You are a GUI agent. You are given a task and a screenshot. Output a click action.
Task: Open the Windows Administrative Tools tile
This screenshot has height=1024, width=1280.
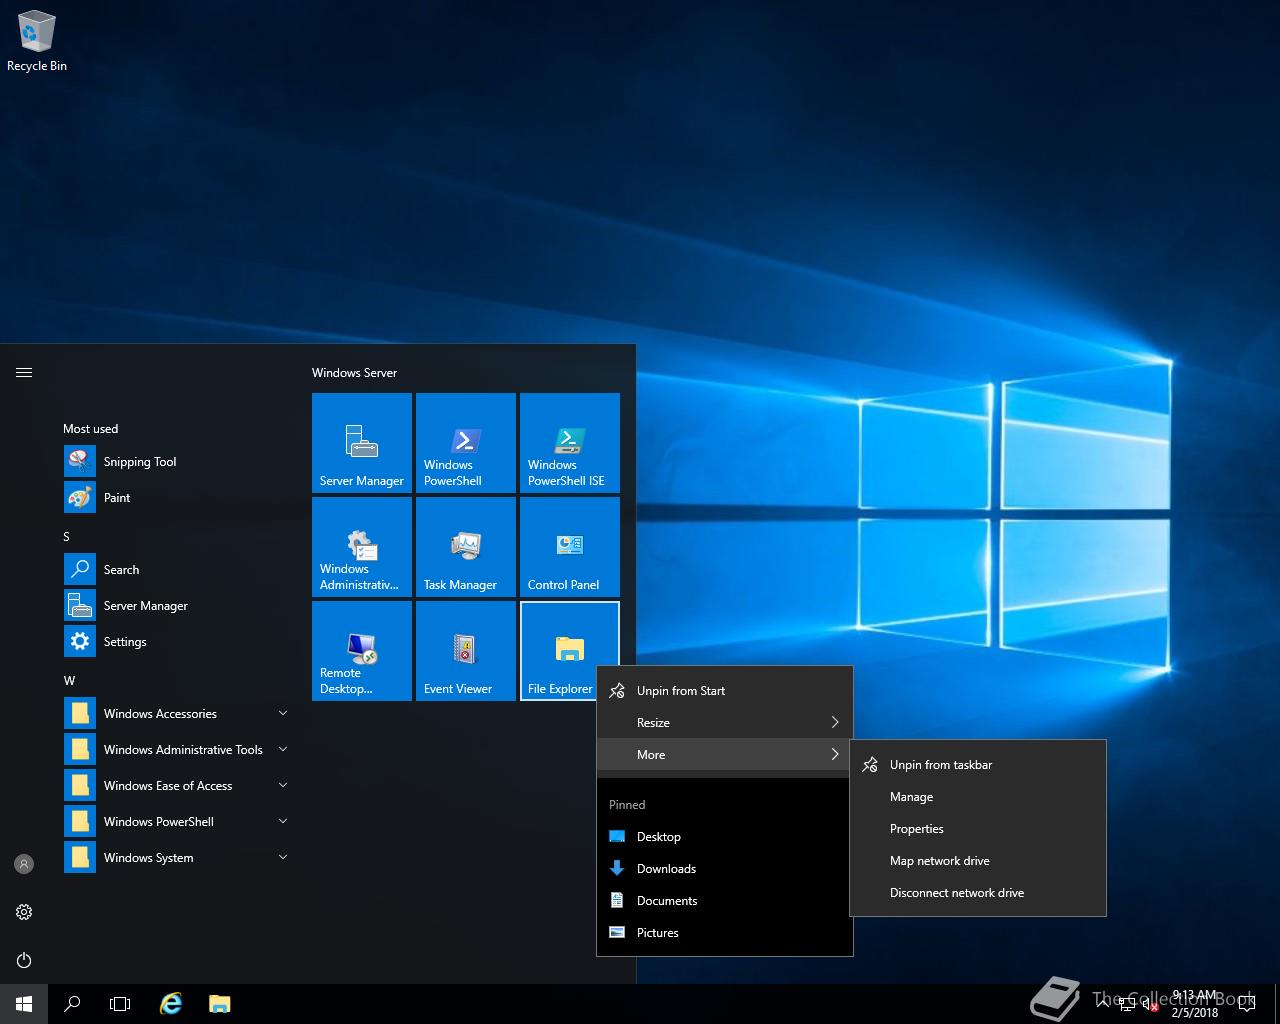[362, 547]
